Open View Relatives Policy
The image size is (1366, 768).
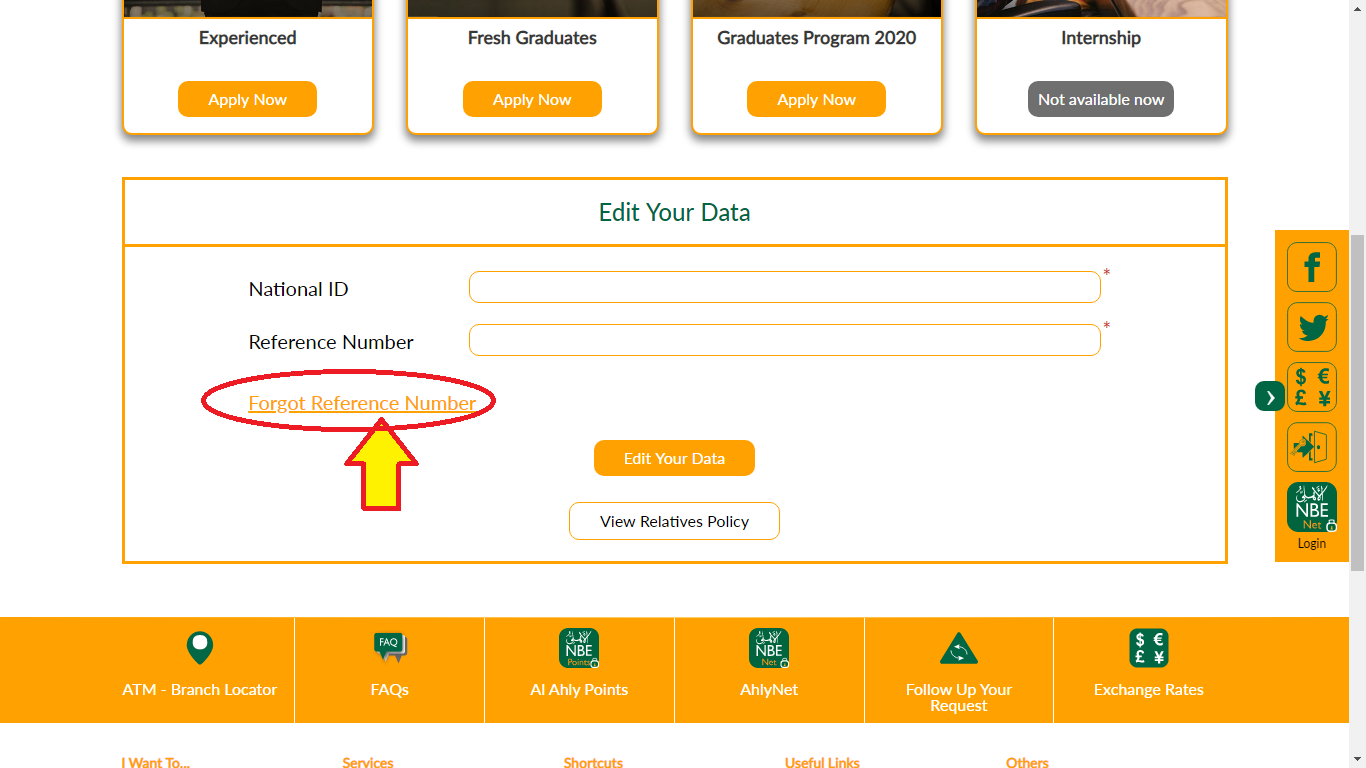tap(674, 521)
